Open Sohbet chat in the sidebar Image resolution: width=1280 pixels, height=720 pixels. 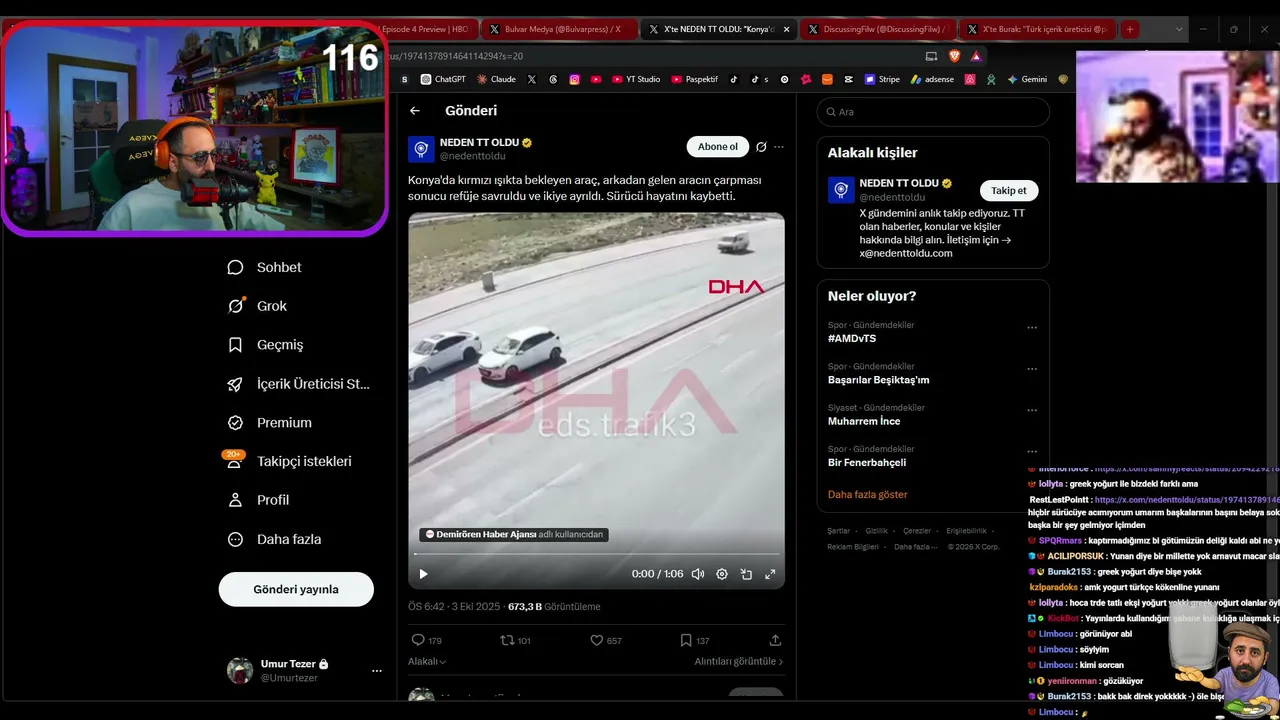[x=265, y=267]
